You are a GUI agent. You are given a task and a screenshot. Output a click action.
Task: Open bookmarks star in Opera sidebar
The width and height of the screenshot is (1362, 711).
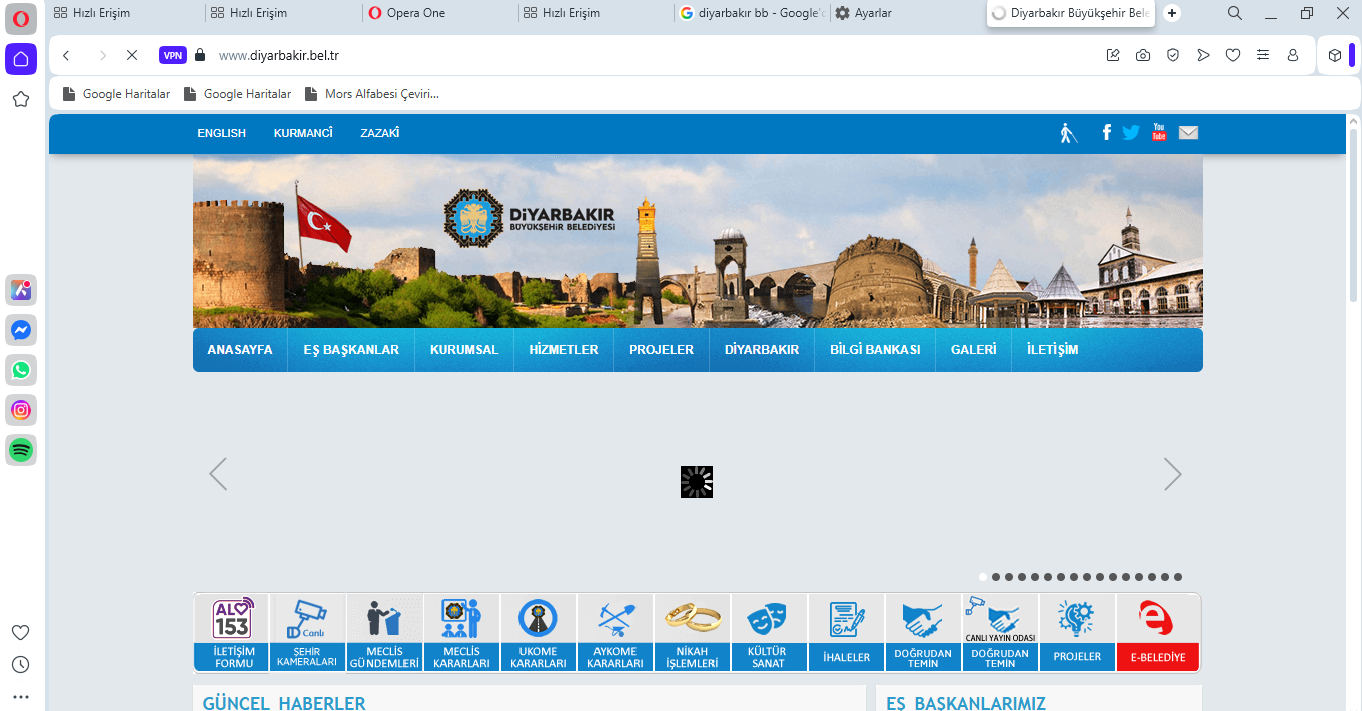coord(21,99)
